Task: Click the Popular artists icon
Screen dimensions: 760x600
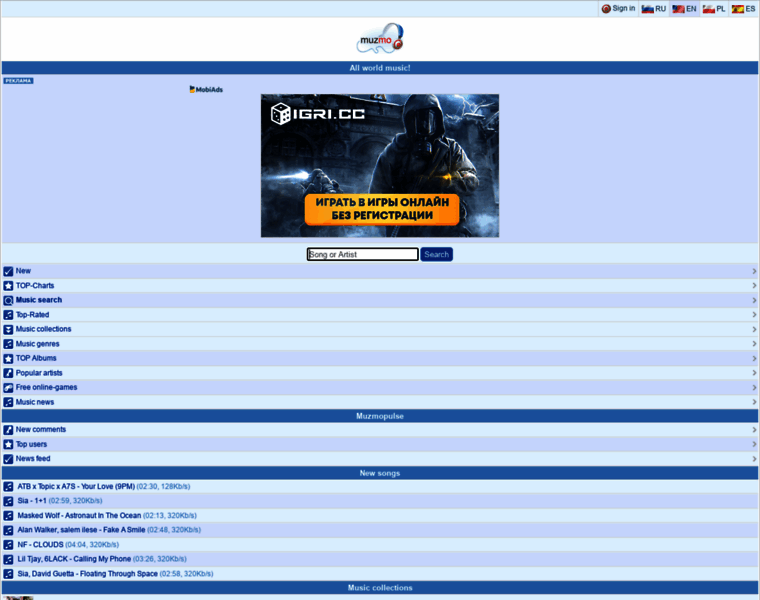Action: click(x=8, y=373)
